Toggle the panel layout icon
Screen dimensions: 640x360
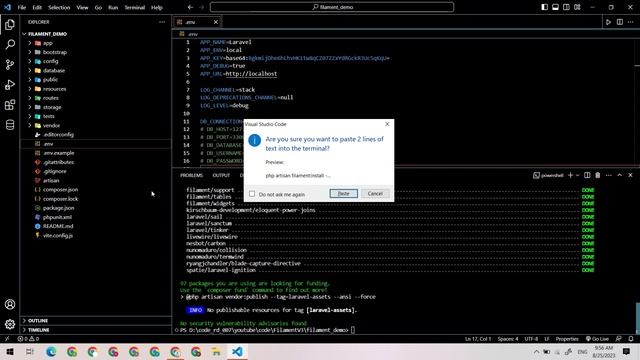click(x=556, y=7)
